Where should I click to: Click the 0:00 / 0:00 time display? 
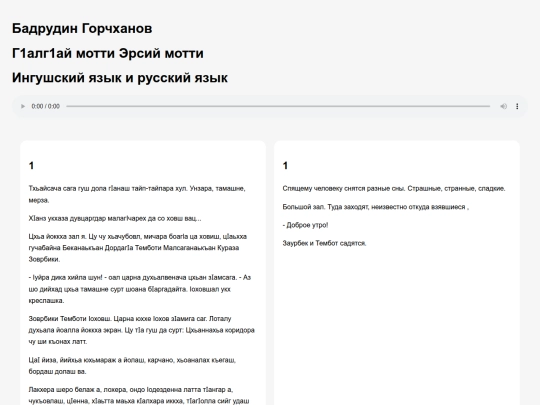(45, 106)
